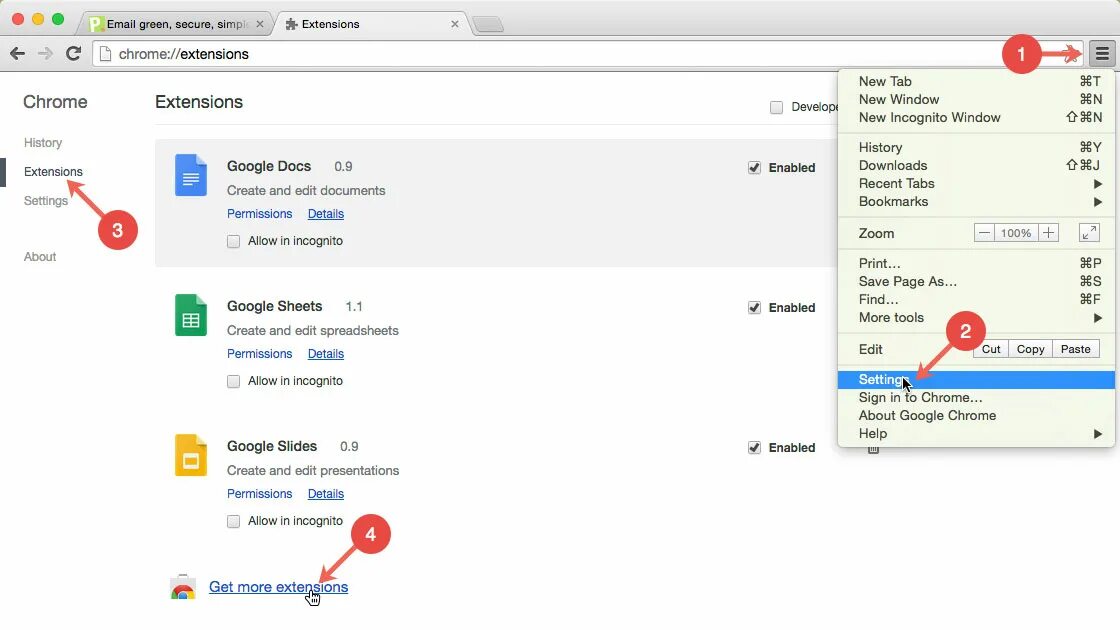1120x630 pixels.
Task: Open Google Sheets Permissions link
Action: pyautogui.click(x=259, y=354)
